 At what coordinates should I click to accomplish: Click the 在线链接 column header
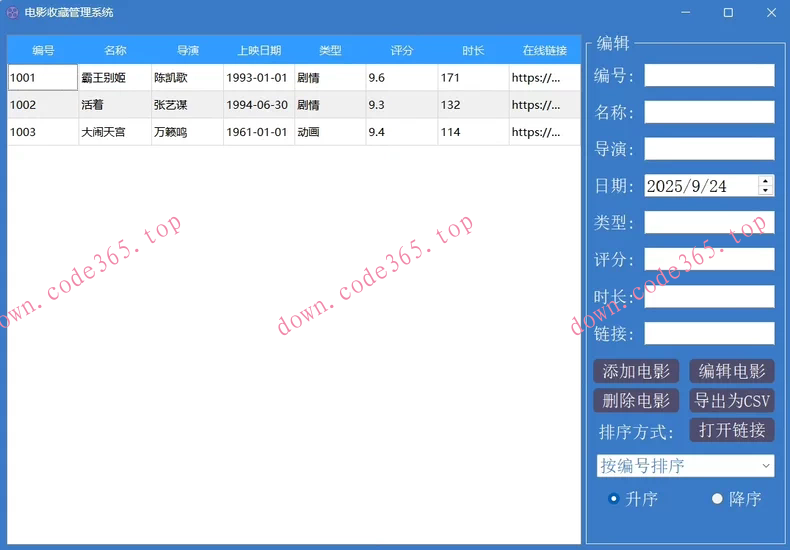click(545, 50)
